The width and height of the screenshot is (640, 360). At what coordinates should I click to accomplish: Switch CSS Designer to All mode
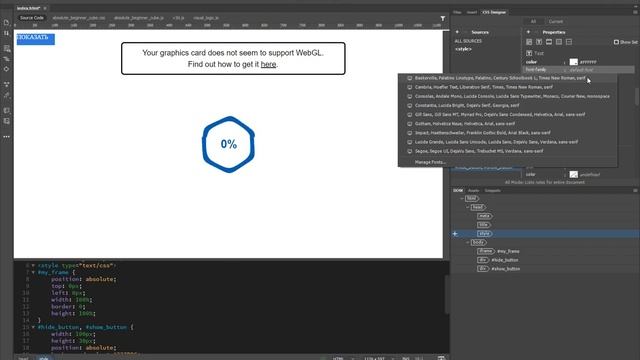[x=533, y=22]
